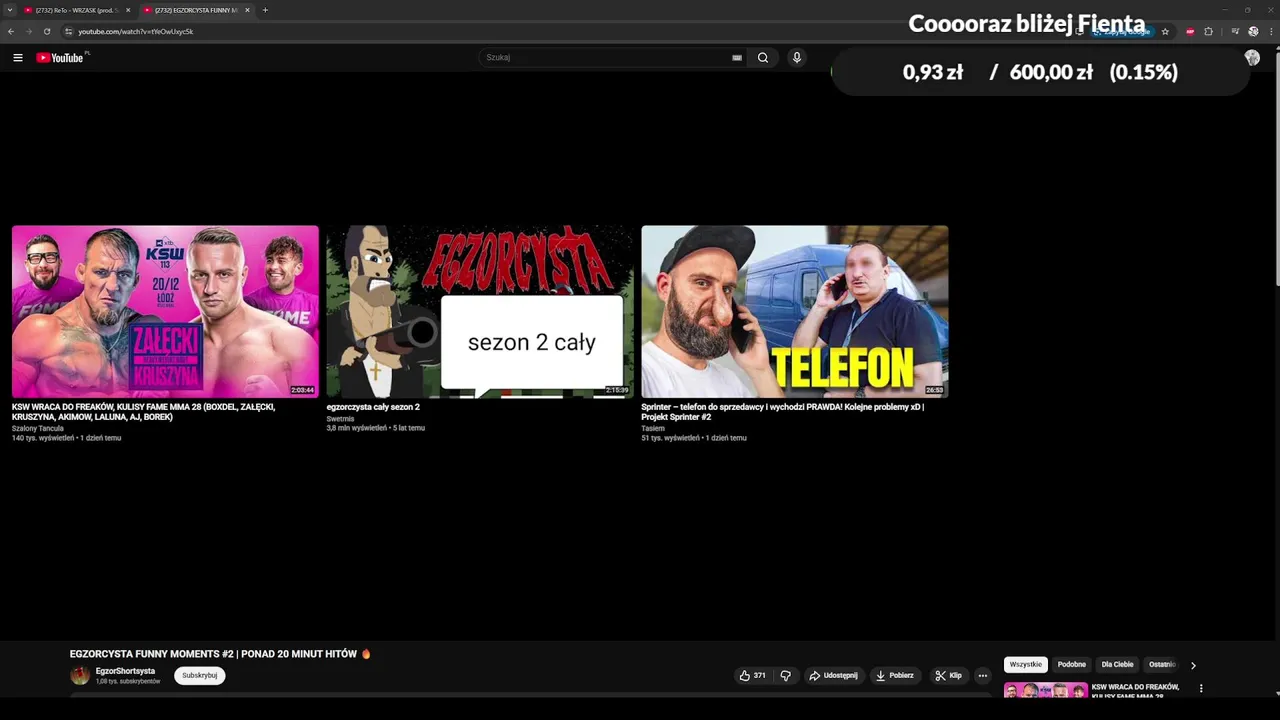Screen dimensions: 1280x720
Task: Select the Podobne filter chip
Action: tap(1072, 664)
